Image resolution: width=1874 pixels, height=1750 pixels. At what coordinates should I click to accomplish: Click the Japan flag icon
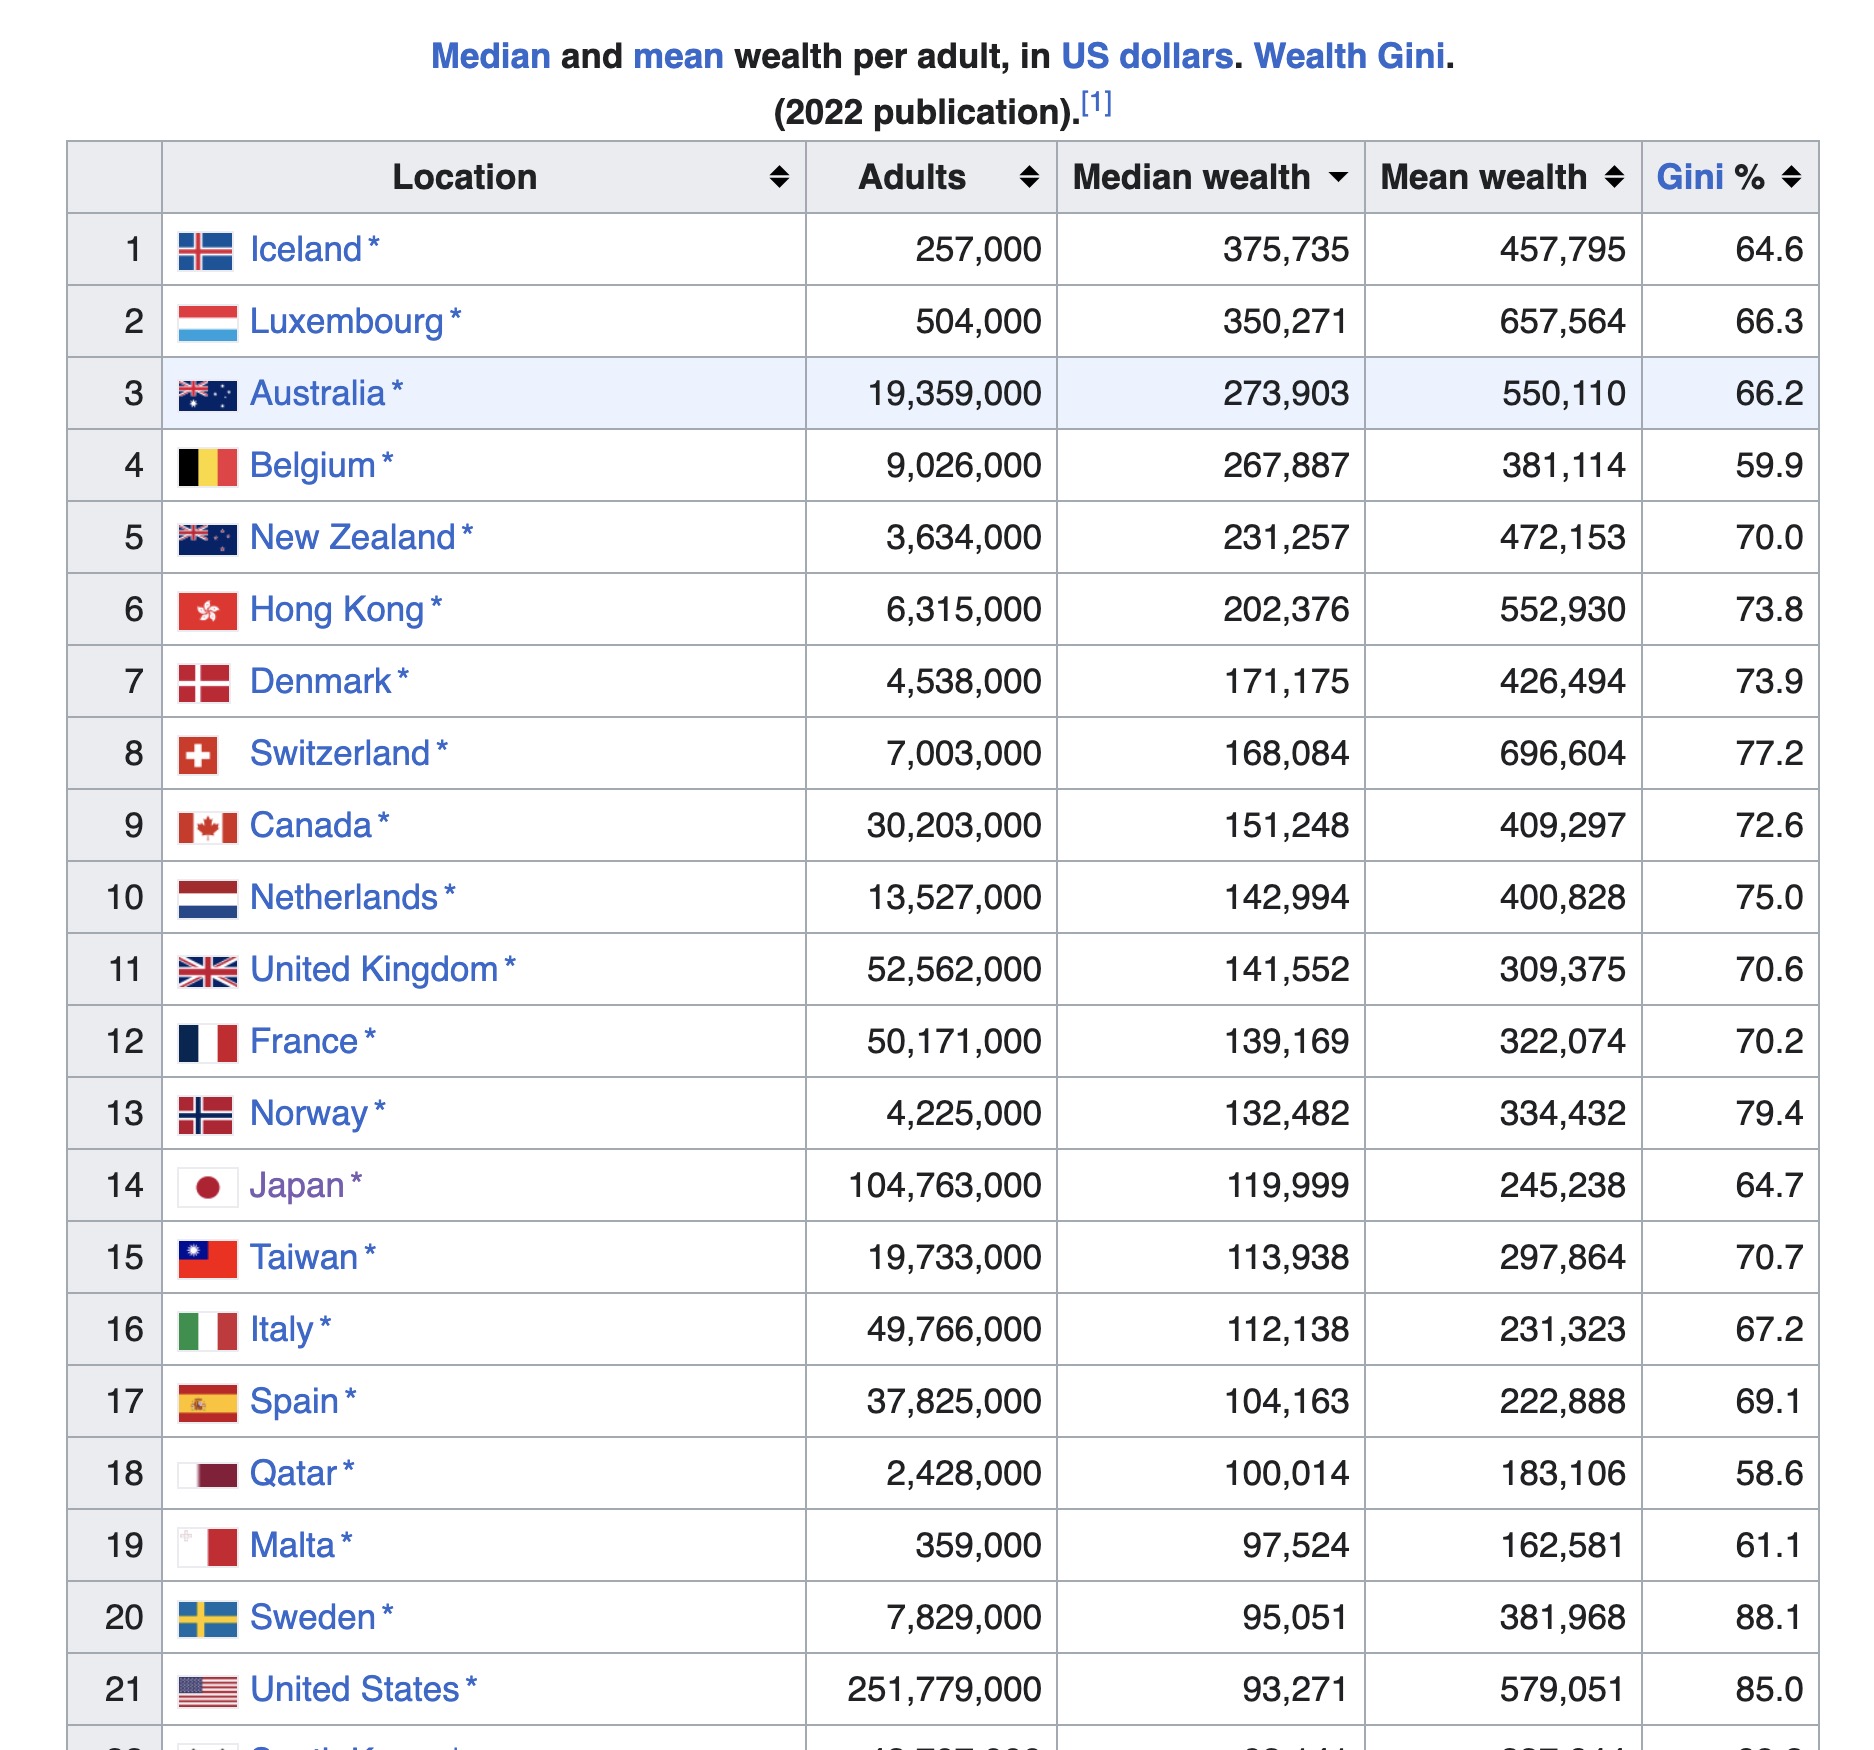[207, 1187]
